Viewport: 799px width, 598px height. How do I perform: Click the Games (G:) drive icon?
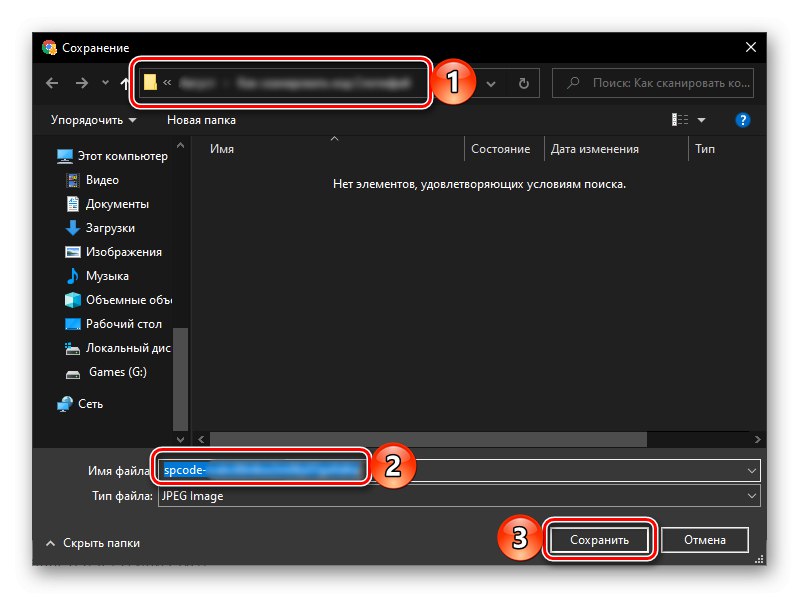(73, 375)
